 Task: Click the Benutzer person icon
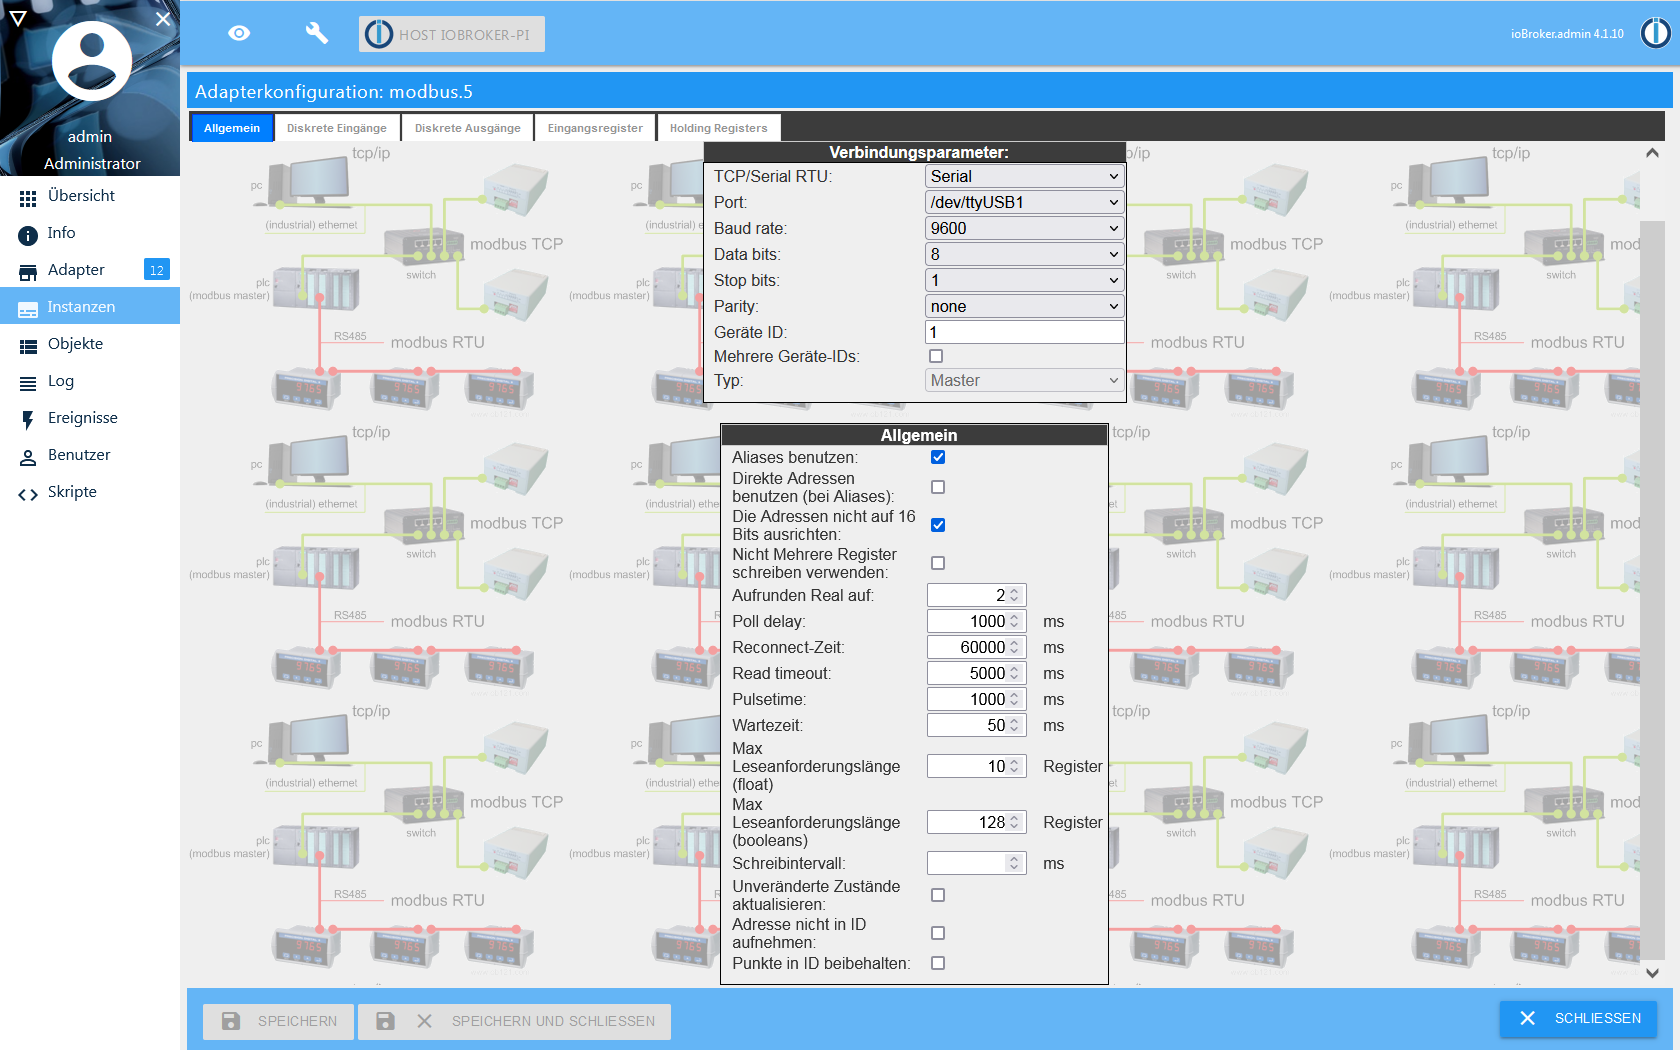[28, 457]
